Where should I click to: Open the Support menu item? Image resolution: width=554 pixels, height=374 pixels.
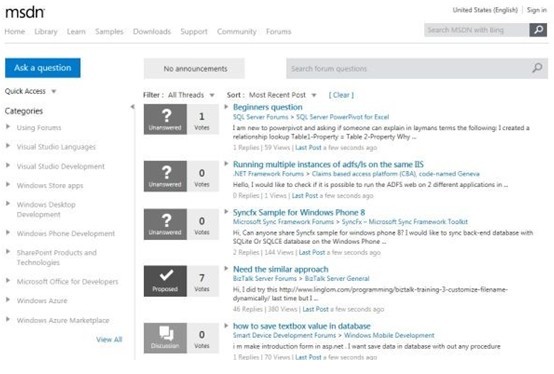194,31
